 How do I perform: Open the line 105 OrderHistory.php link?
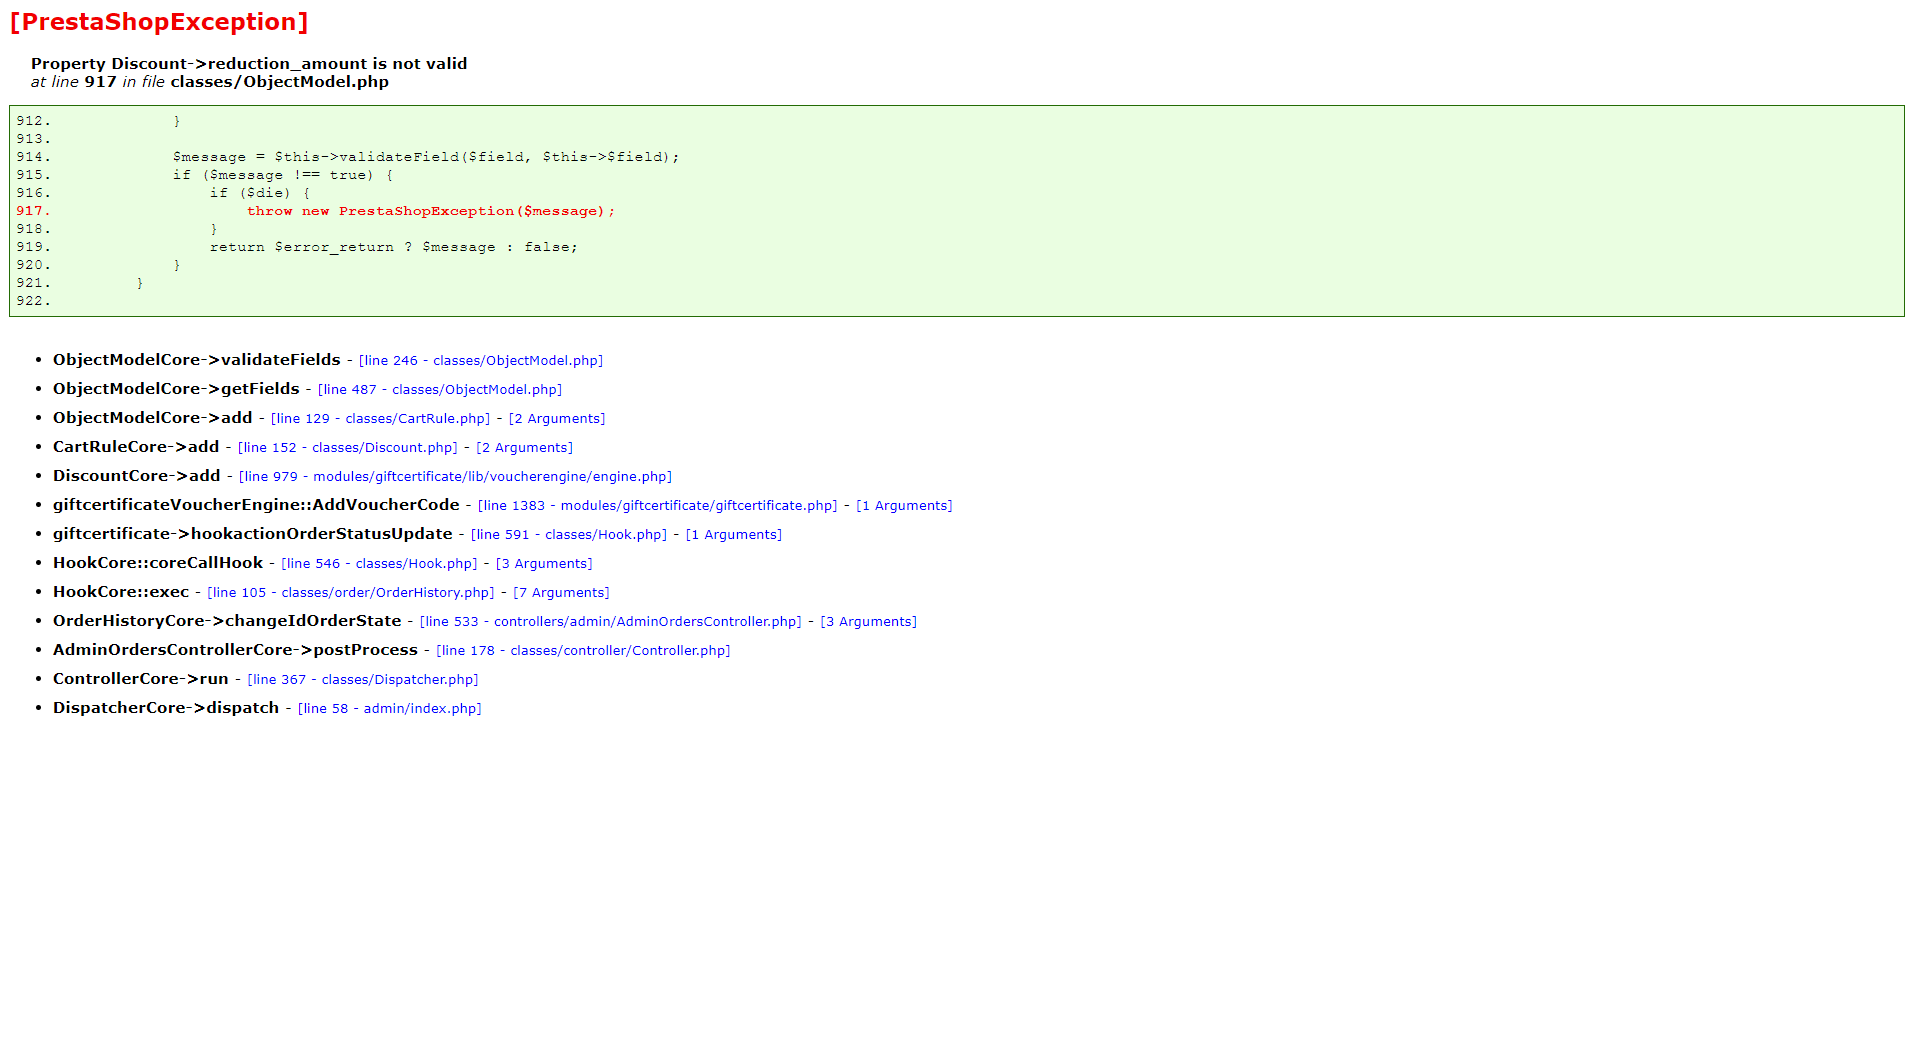(x=351, y=593)
